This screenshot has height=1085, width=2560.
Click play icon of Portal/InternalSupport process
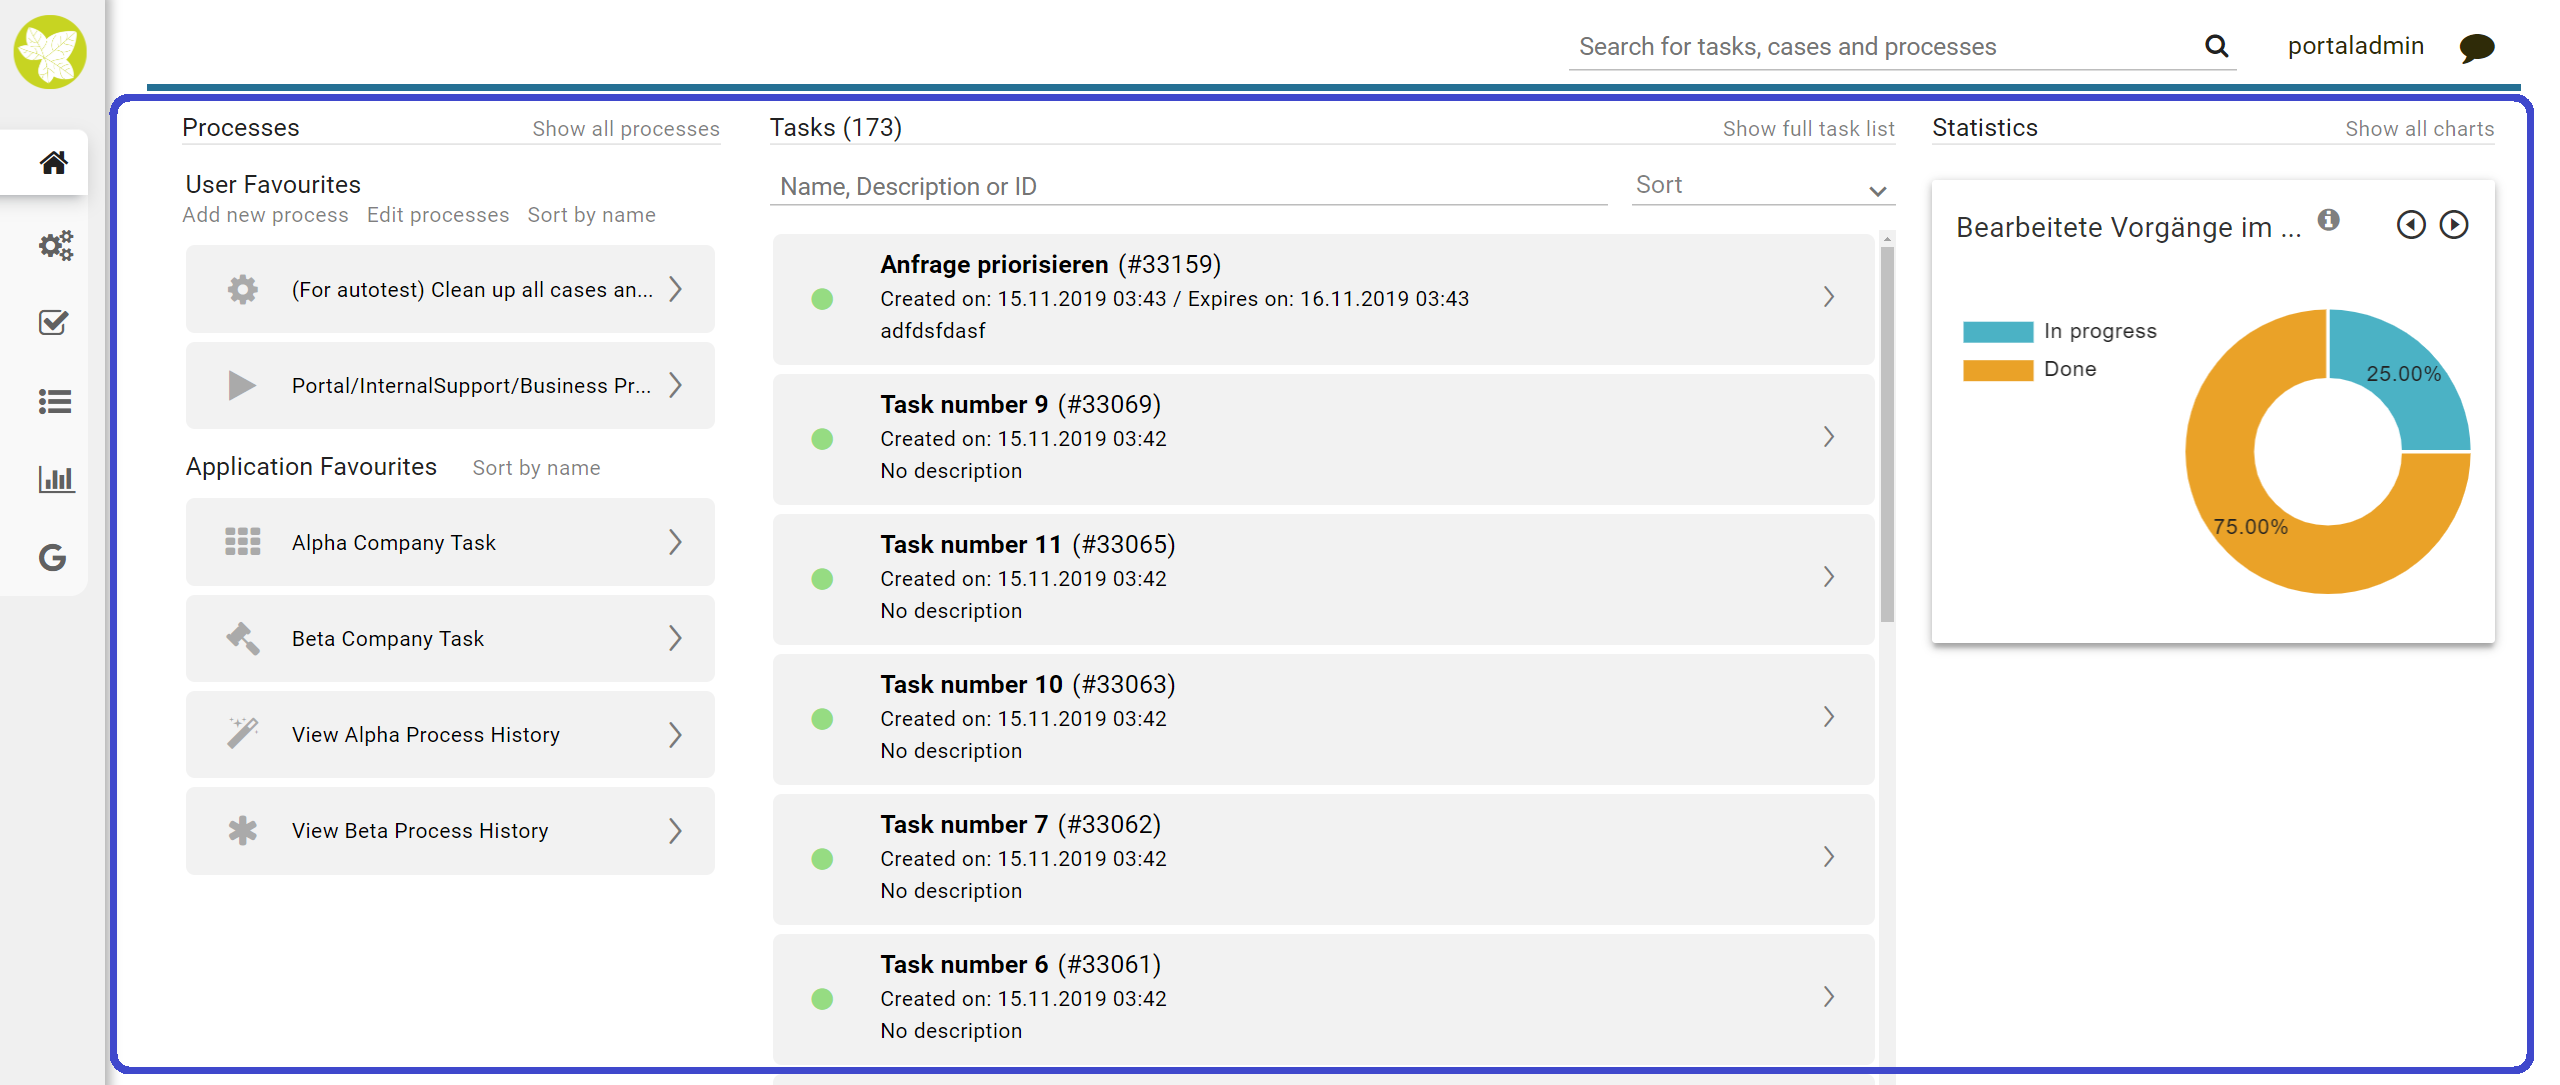click(x=242, y=385)
